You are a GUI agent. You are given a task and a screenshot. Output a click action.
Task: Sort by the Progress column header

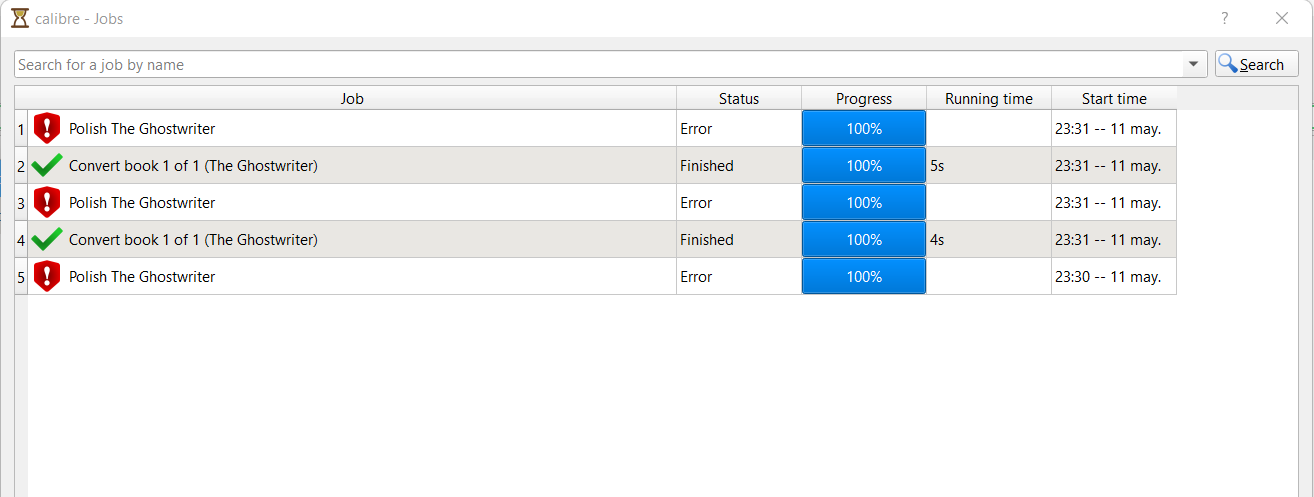864,99
